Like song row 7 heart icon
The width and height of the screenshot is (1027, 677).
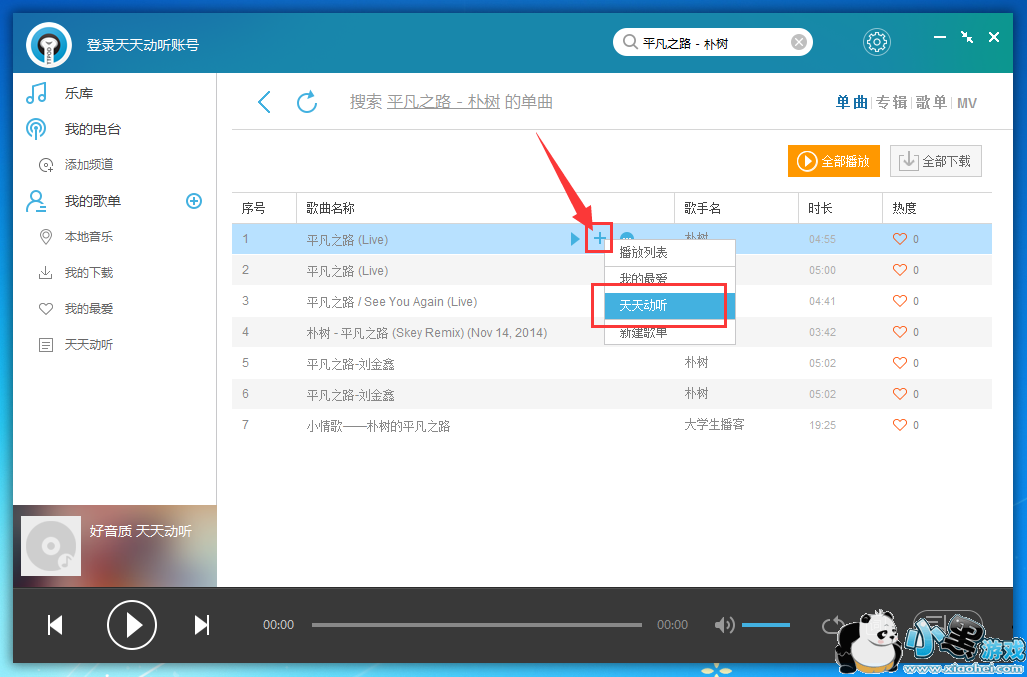[x=900, y=425]
